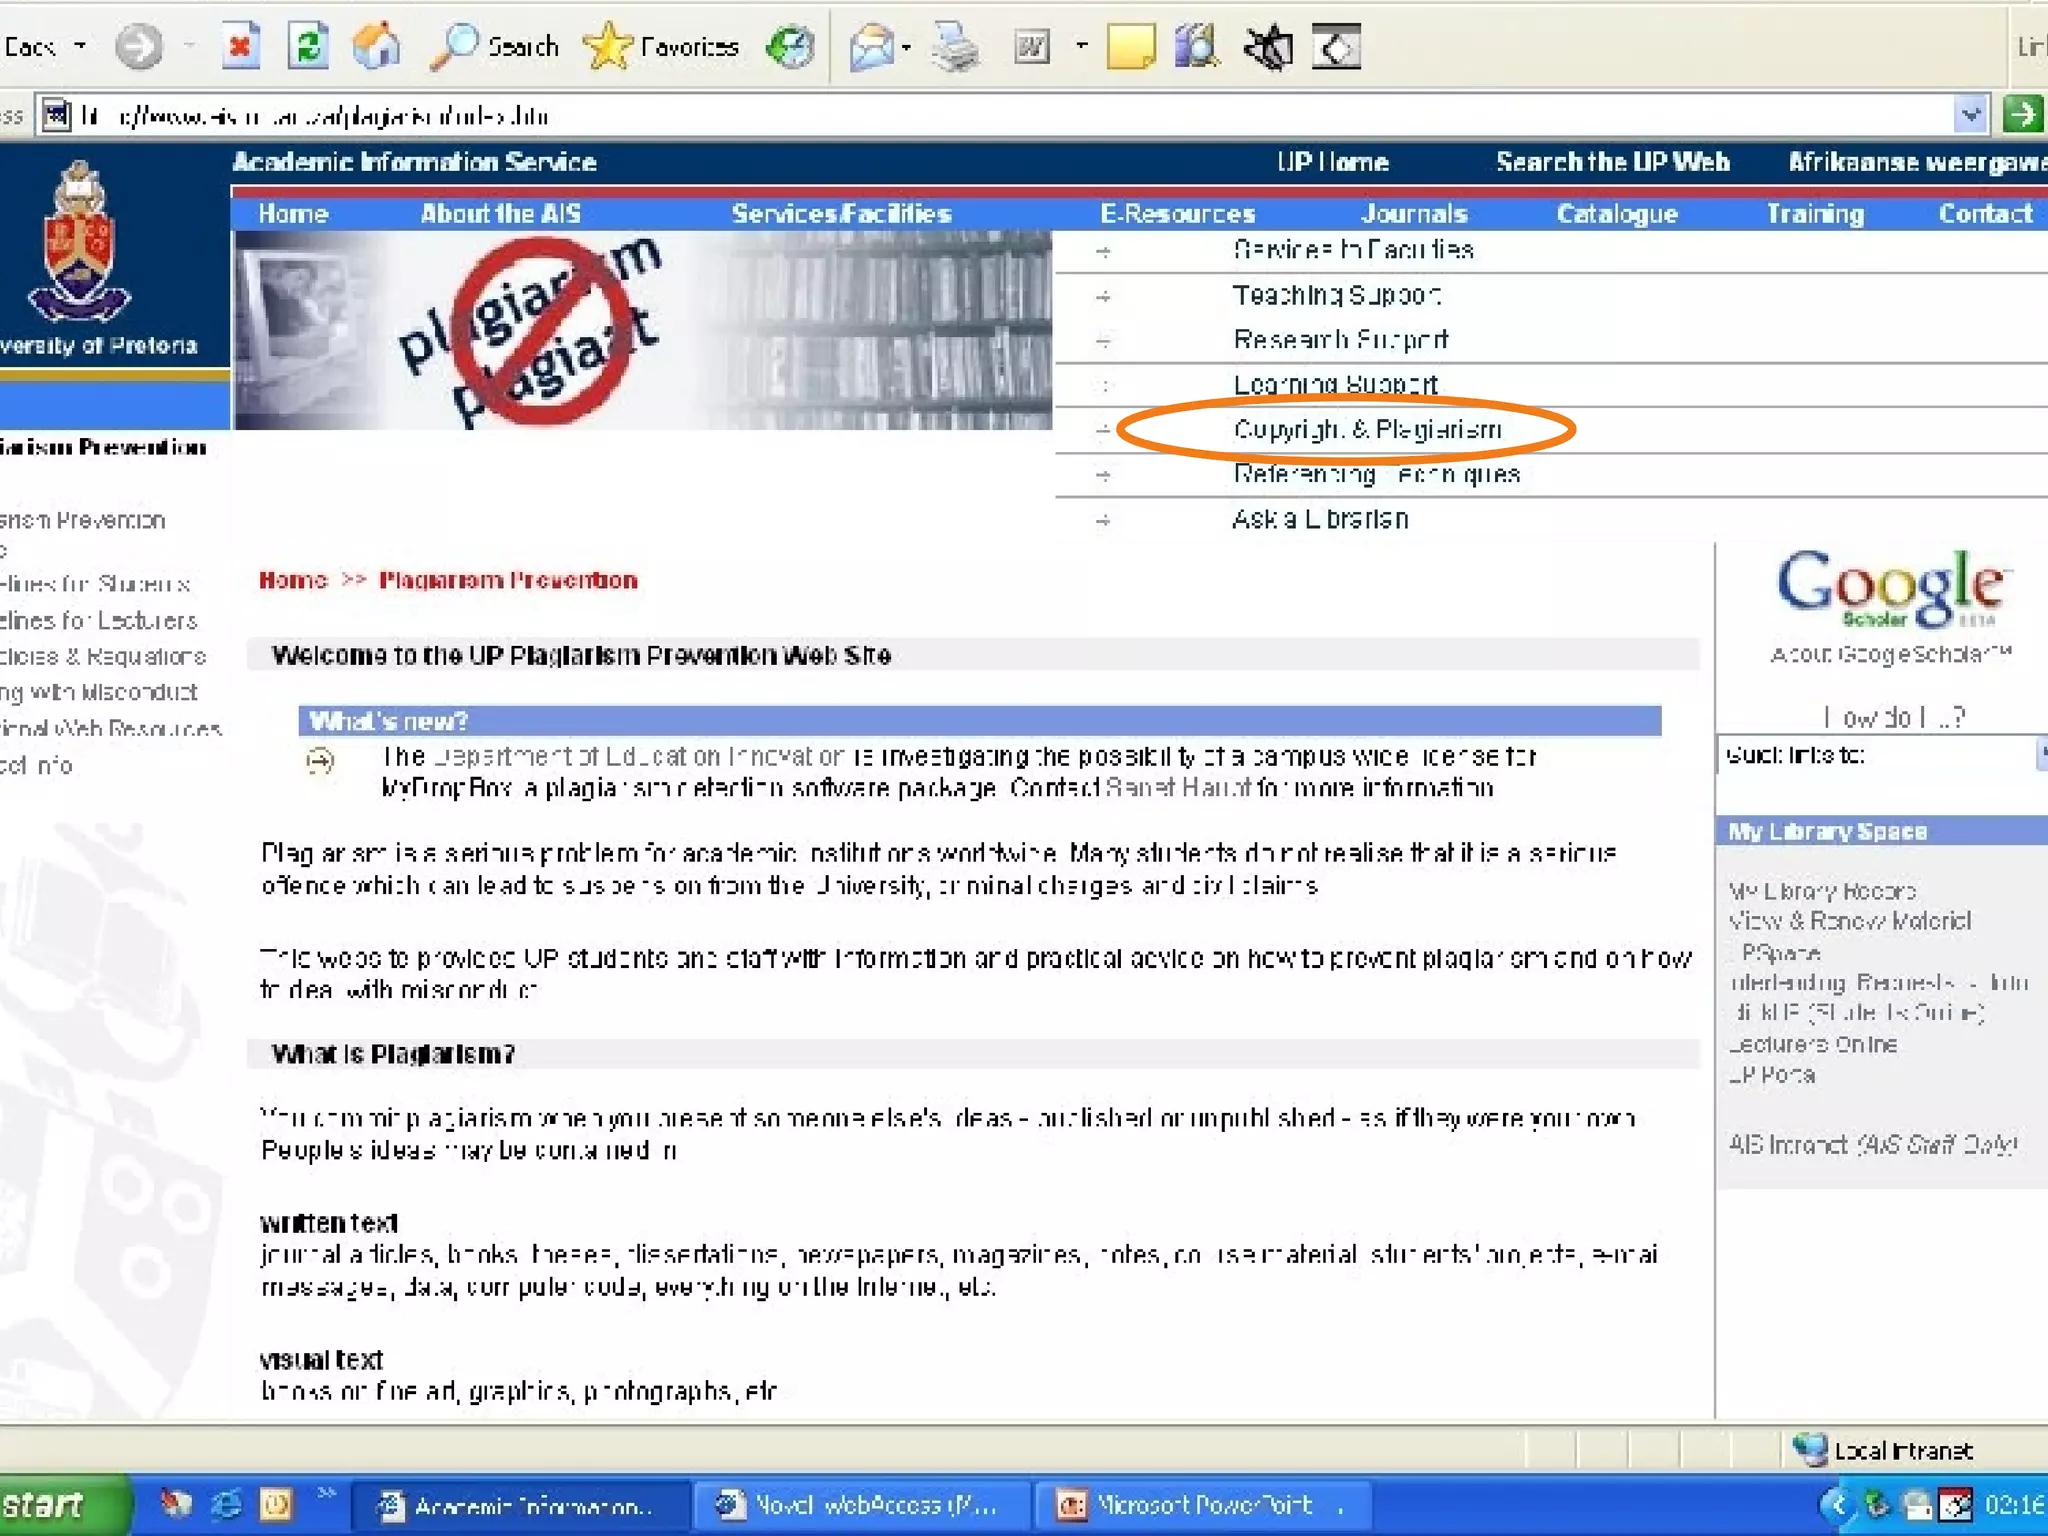Screen dimensions: 2048x1536
Task: Click the Refresh page icon
Action: pos(308,47)
